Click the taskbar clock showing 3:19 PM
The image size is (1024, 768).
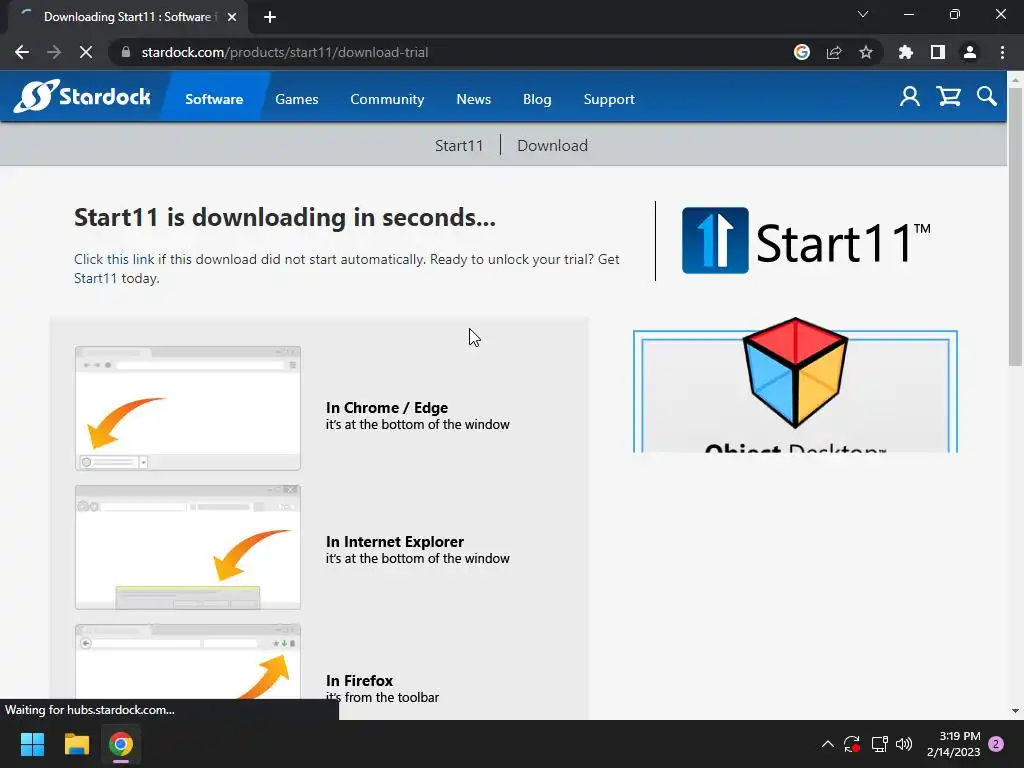click(953, 744)
